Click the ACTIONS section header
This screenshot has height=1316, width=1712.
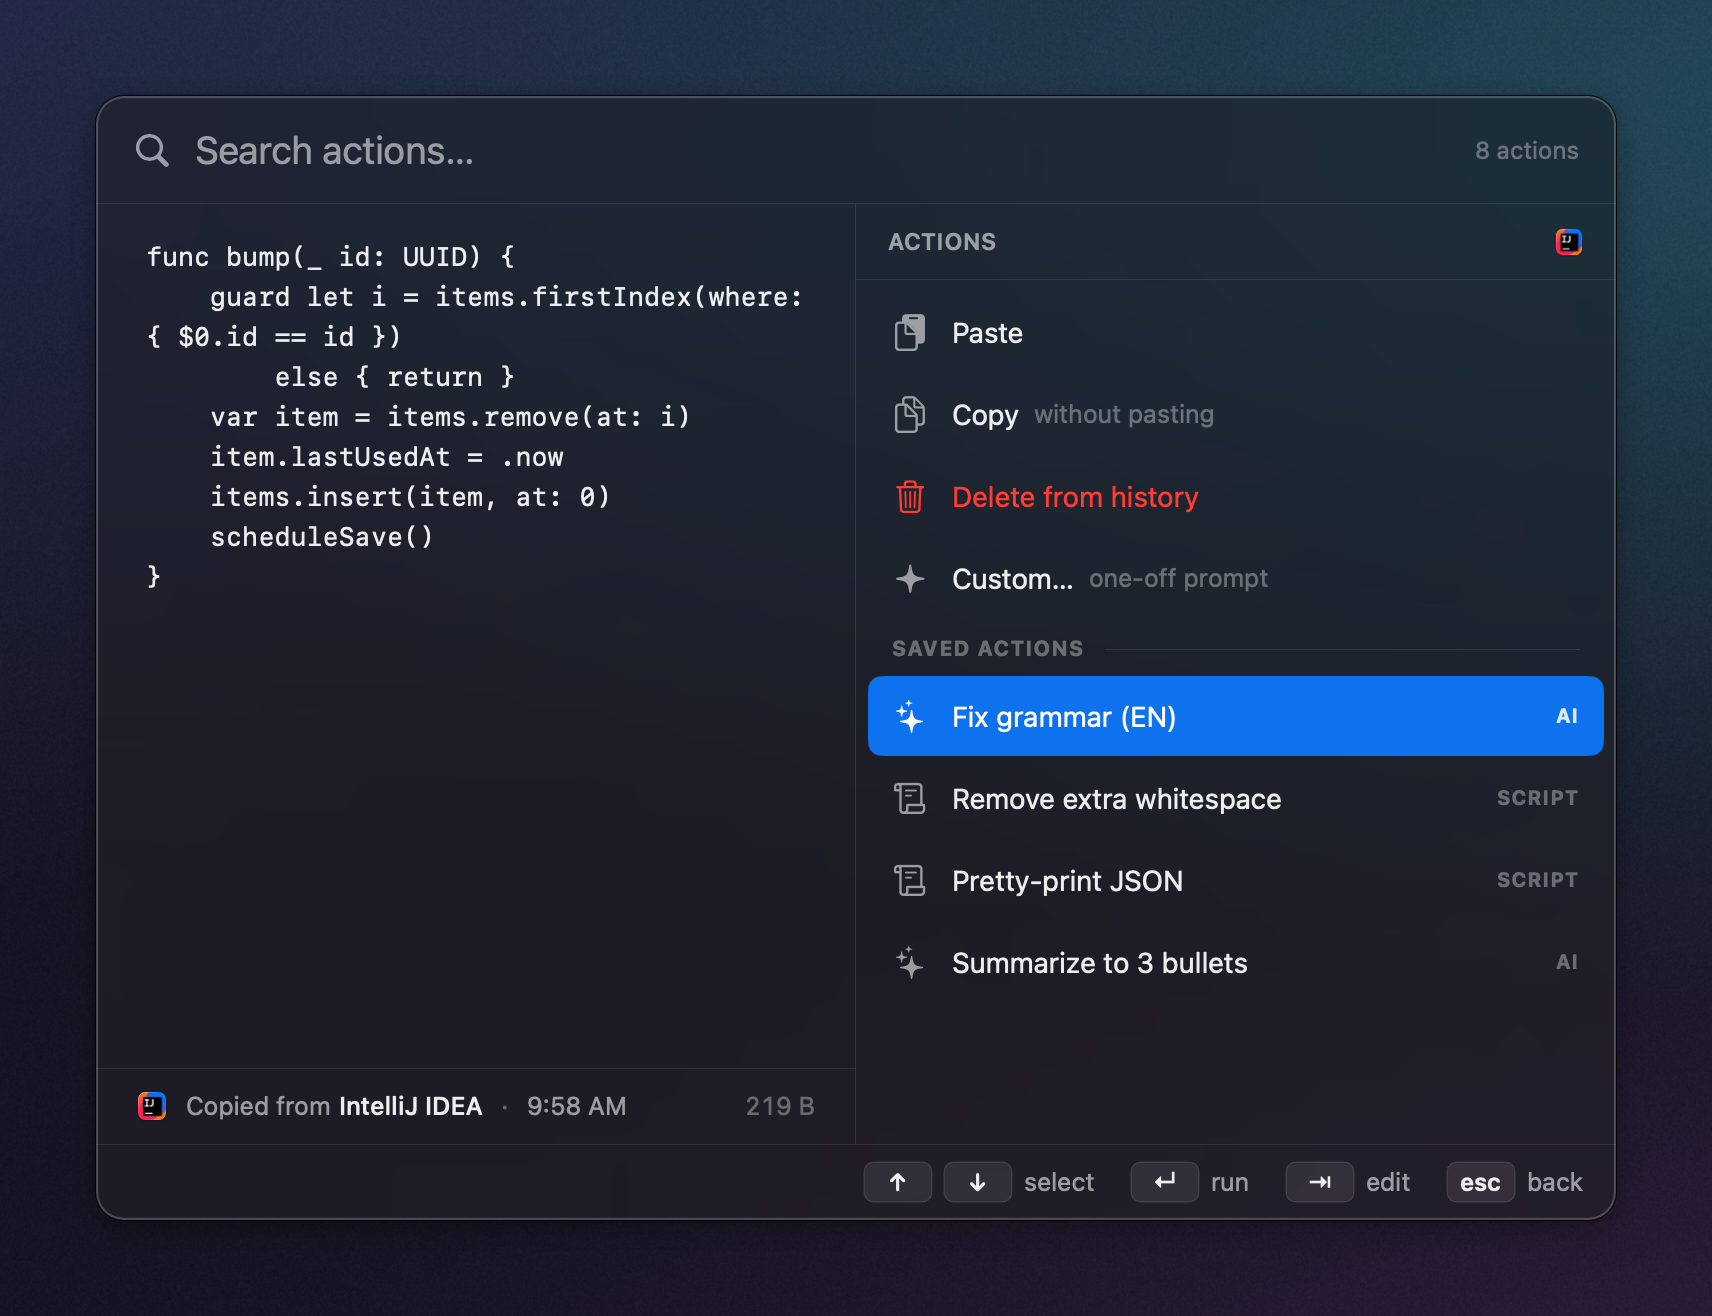[942, 242]
